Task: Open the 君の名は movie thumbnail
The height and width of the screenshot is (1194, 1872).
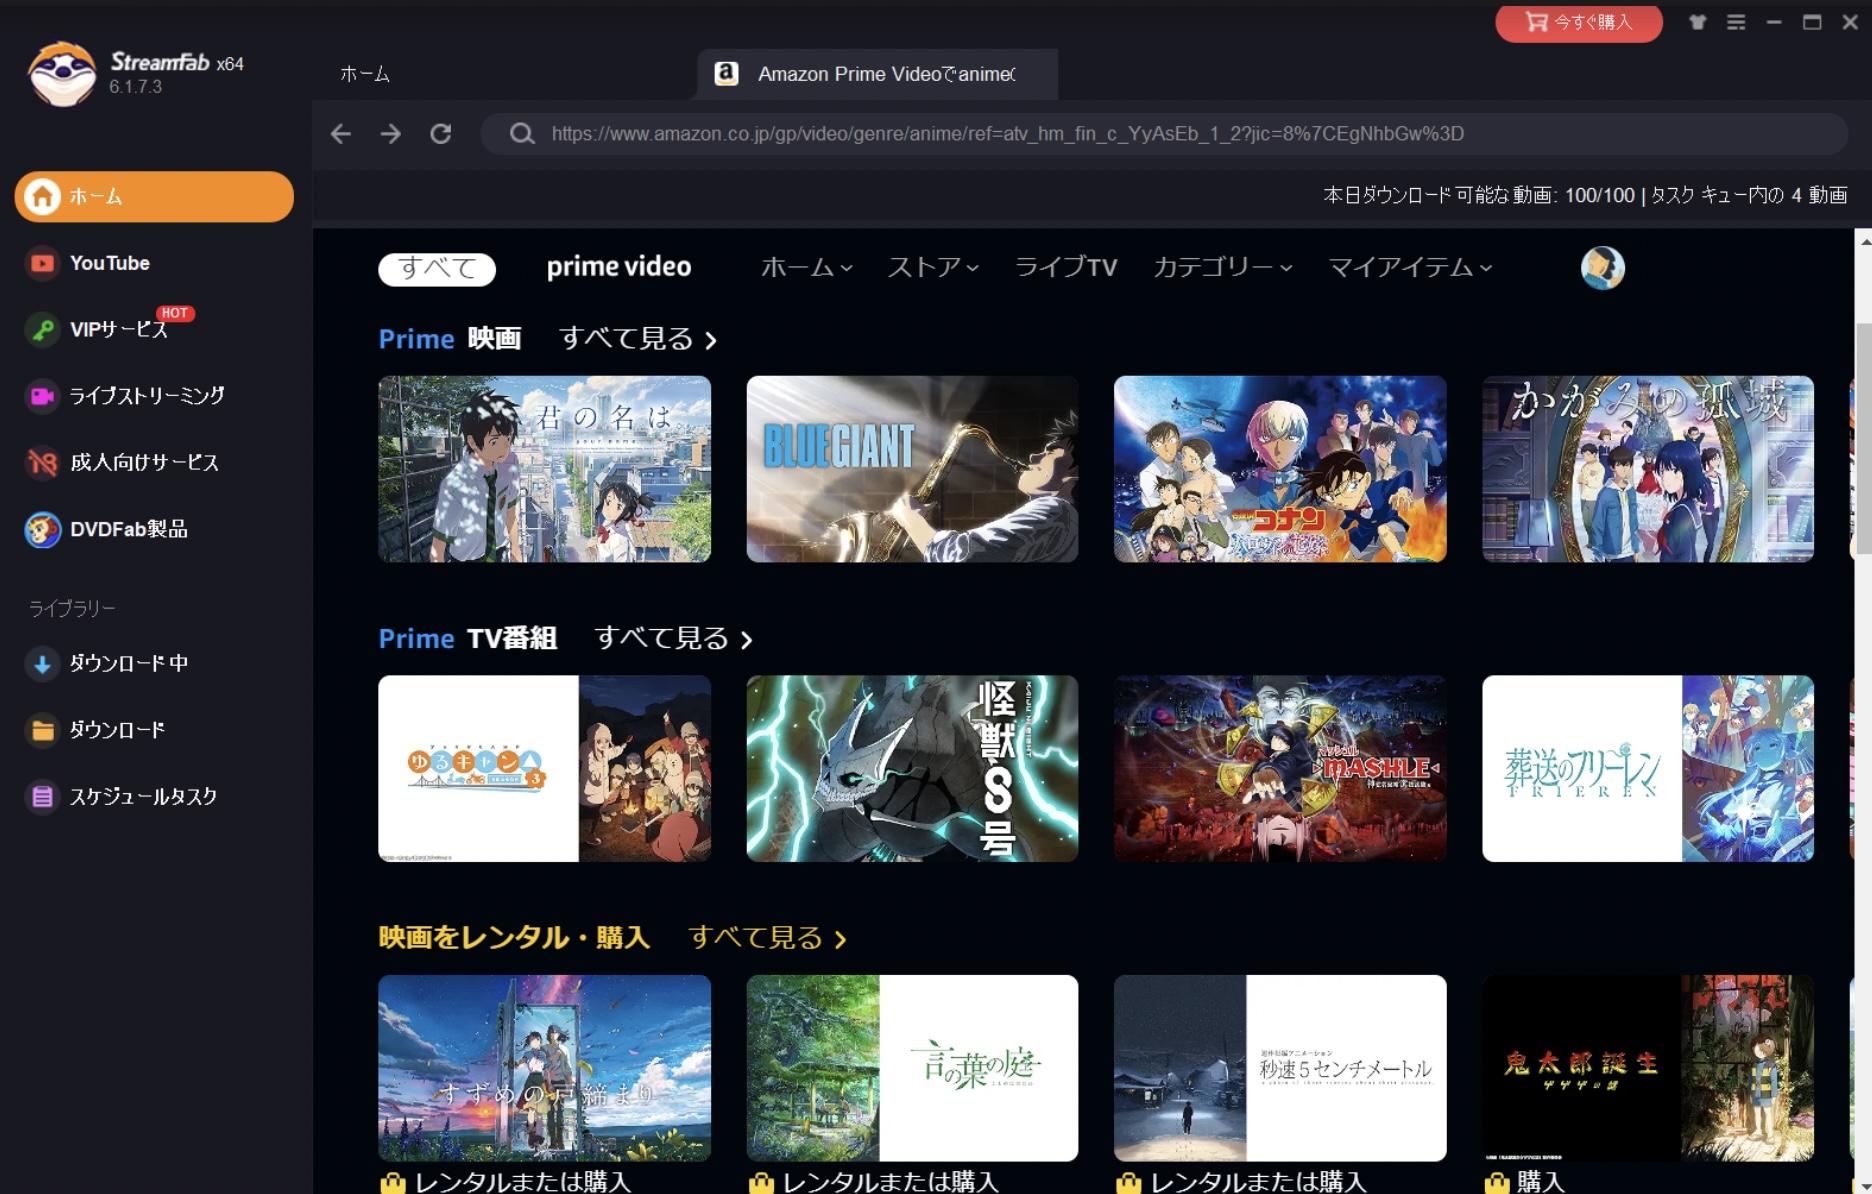Action: click(545, 469)
